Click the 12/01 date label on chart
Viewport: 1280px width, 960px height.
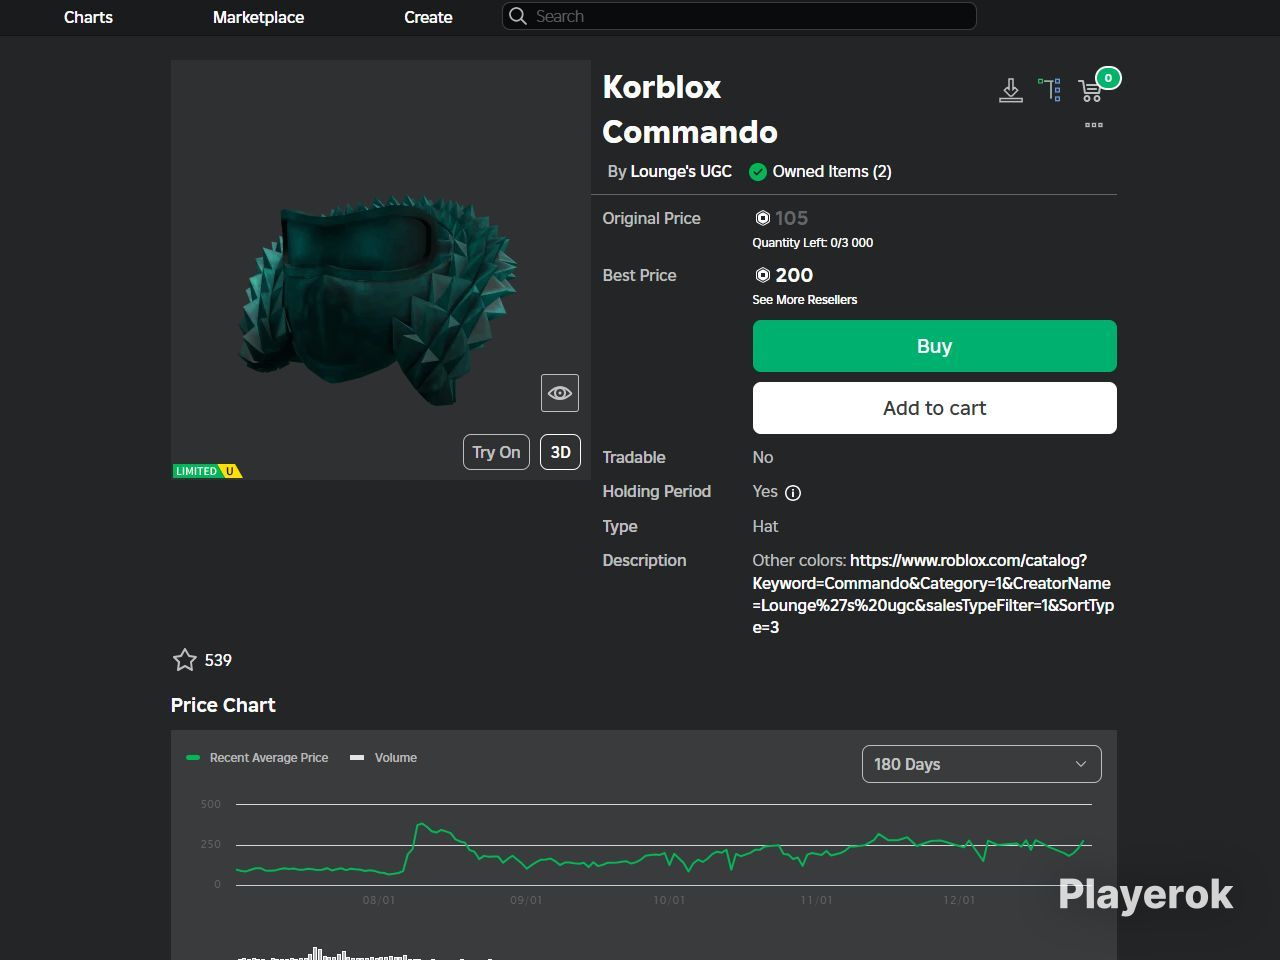[959, 900]
